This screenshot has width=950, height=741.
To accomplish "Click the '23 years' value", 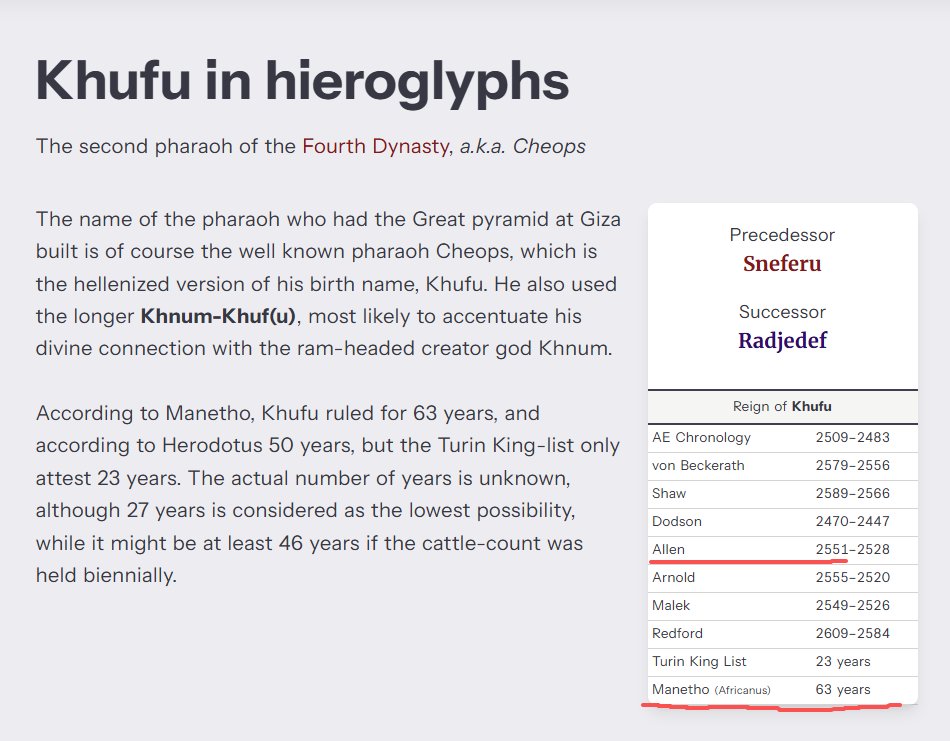I will pos(843,661).
